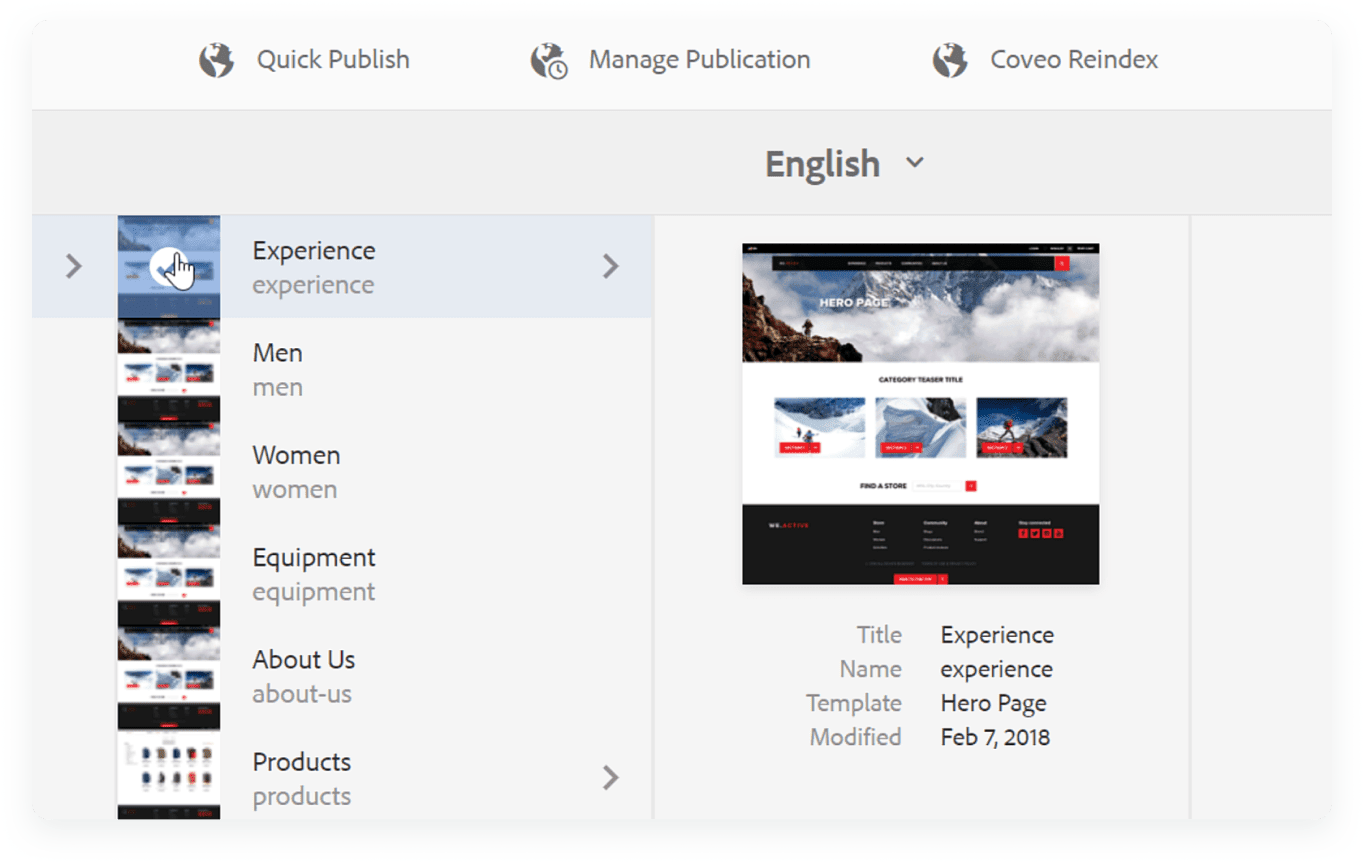Expand Experience children via right chevron
The image size is (1364, 864).
(x=610, y=266)
